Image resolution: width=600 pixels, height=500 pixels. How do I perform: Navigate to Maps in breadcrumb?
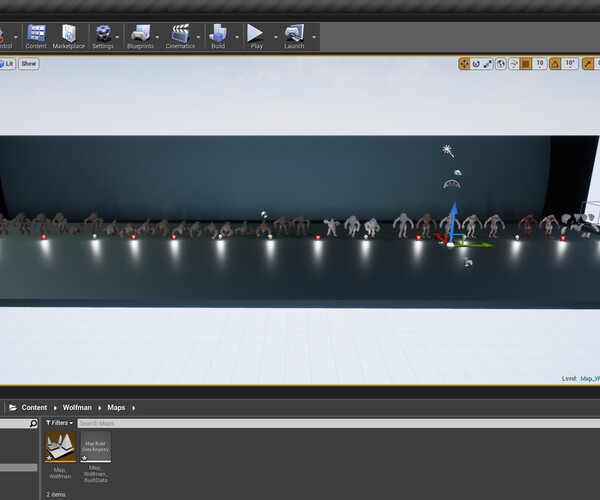pos(116,408)
